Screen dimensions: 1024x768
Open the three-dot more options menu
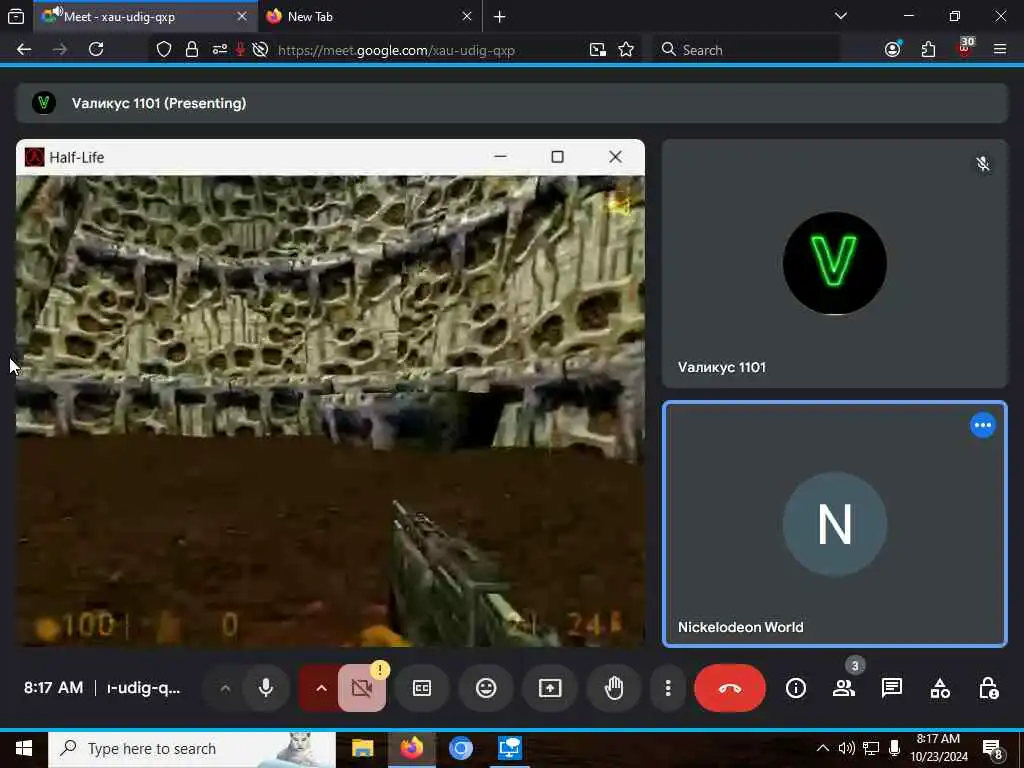pyautogui.click(x=667, y=688)
